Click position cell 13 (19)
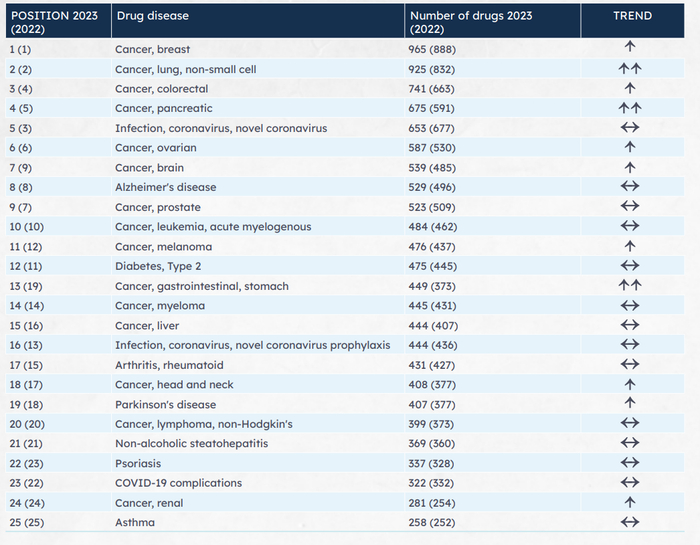The height and width of the screenshot is (545, 700). [26, 286]
